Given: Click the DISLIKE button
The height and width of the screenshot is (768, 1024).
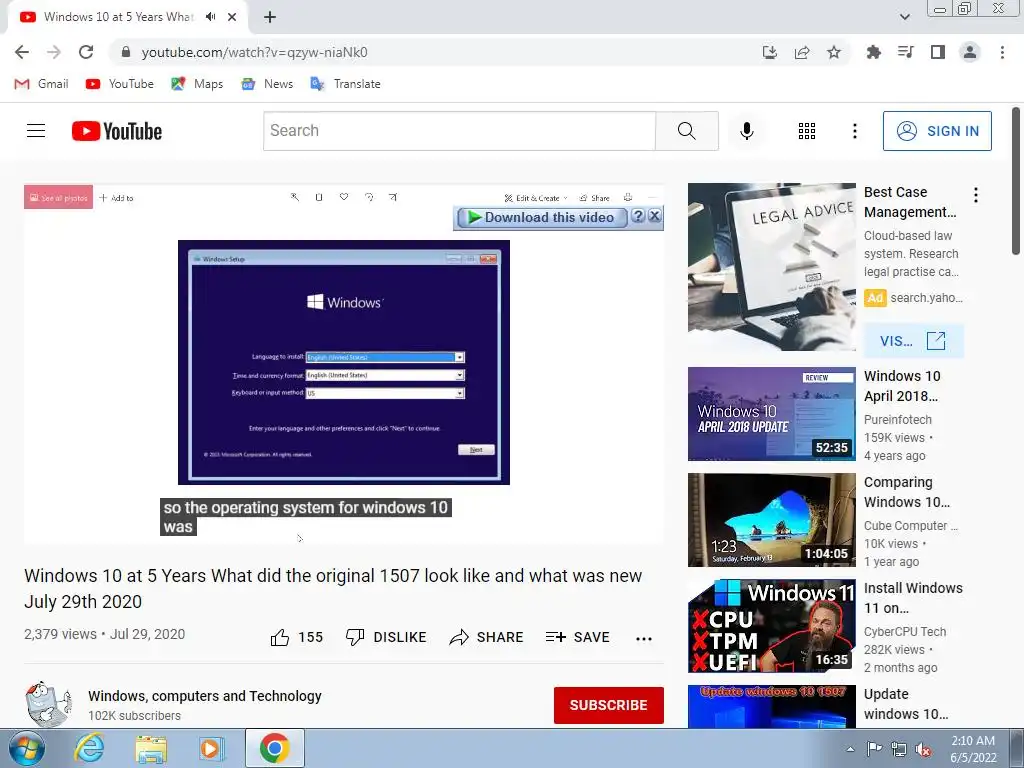Looking at the screenshot, I should 386,637.
